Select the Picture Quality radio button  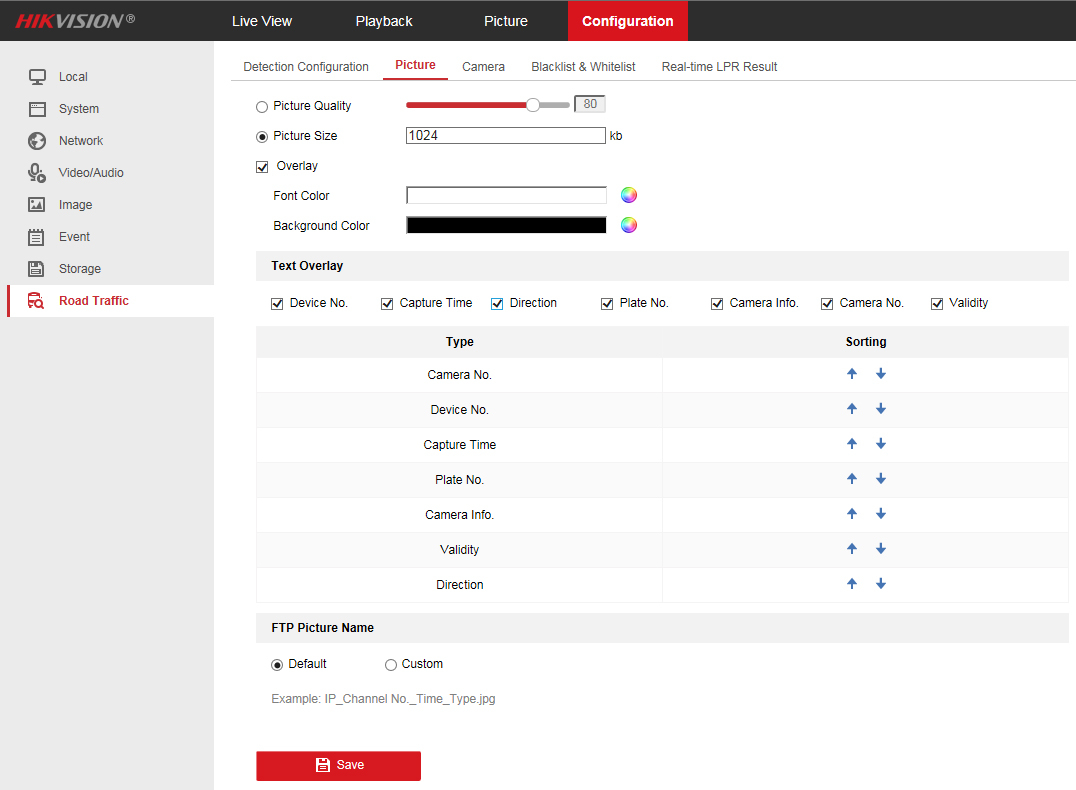click(x=262, y=107)
